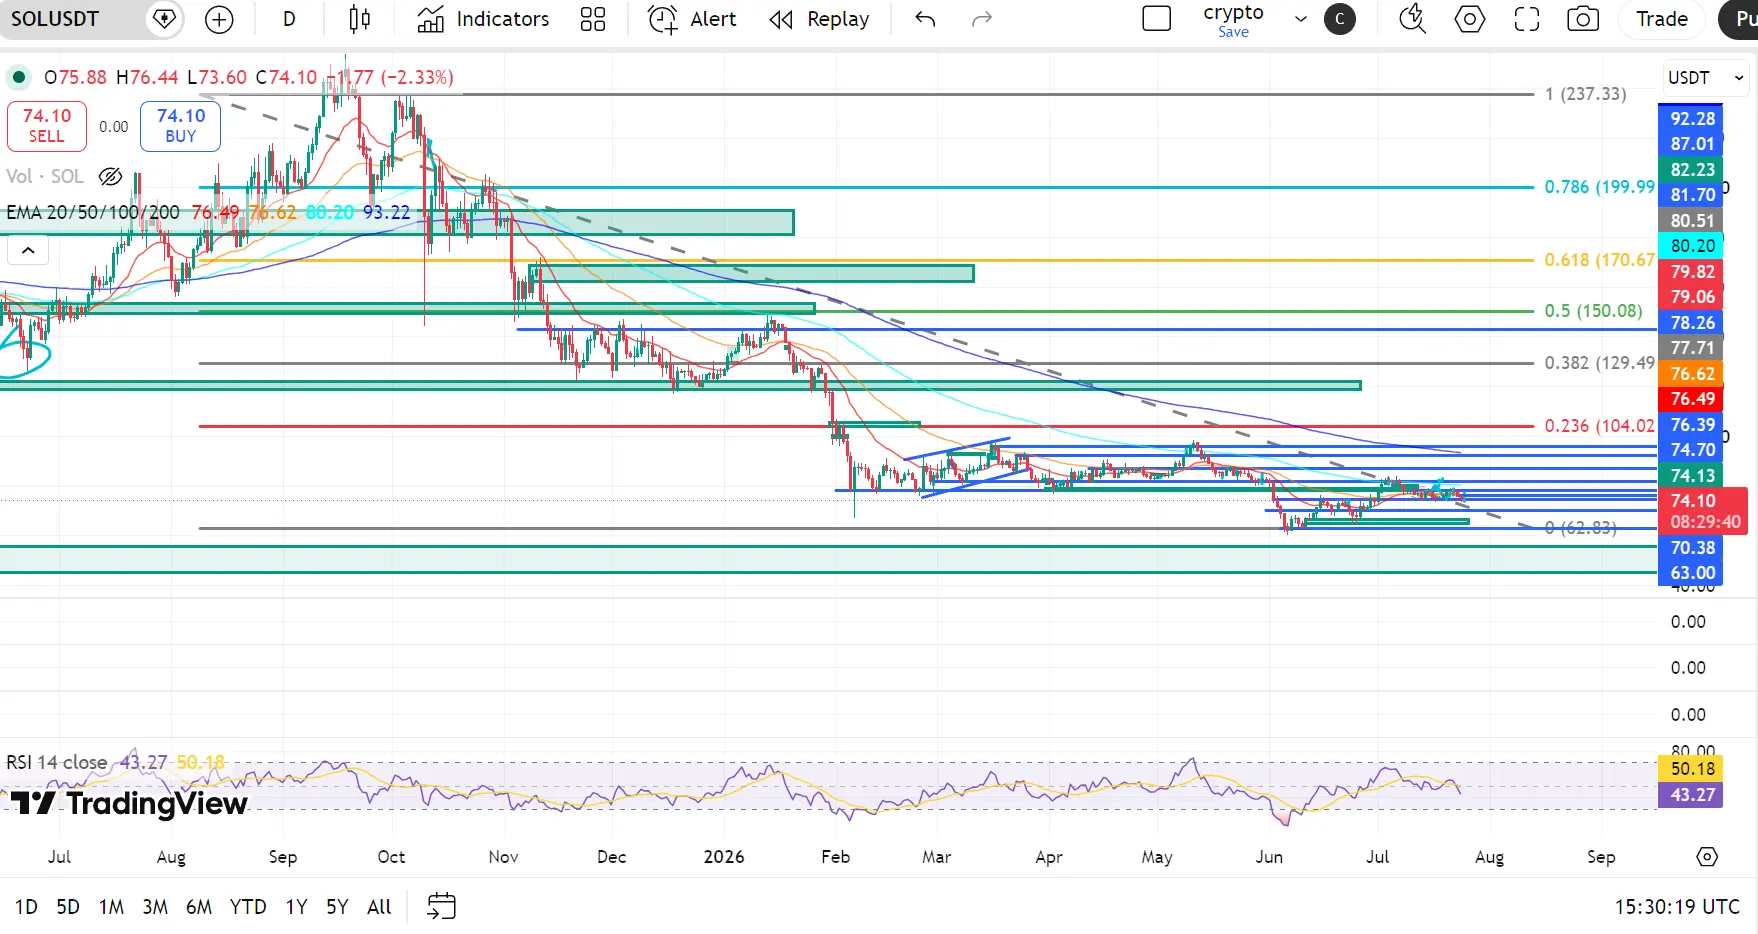Toggle the layout checkbox square

(1157, 19)
